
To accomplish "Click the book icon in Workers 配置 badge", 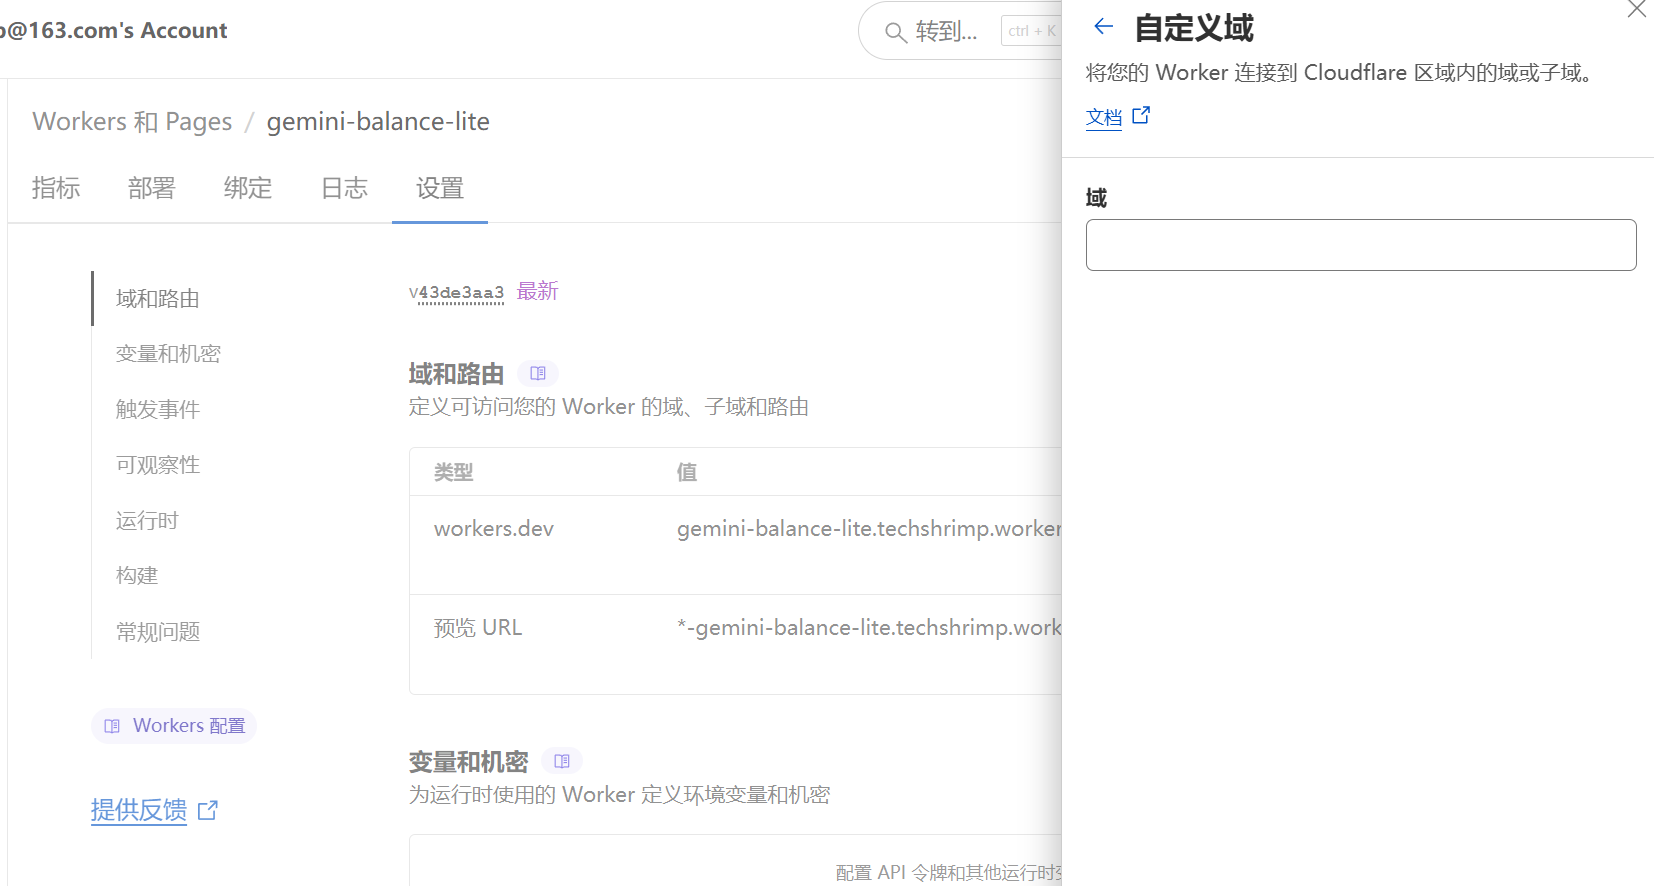I will (x=112, y=726).
